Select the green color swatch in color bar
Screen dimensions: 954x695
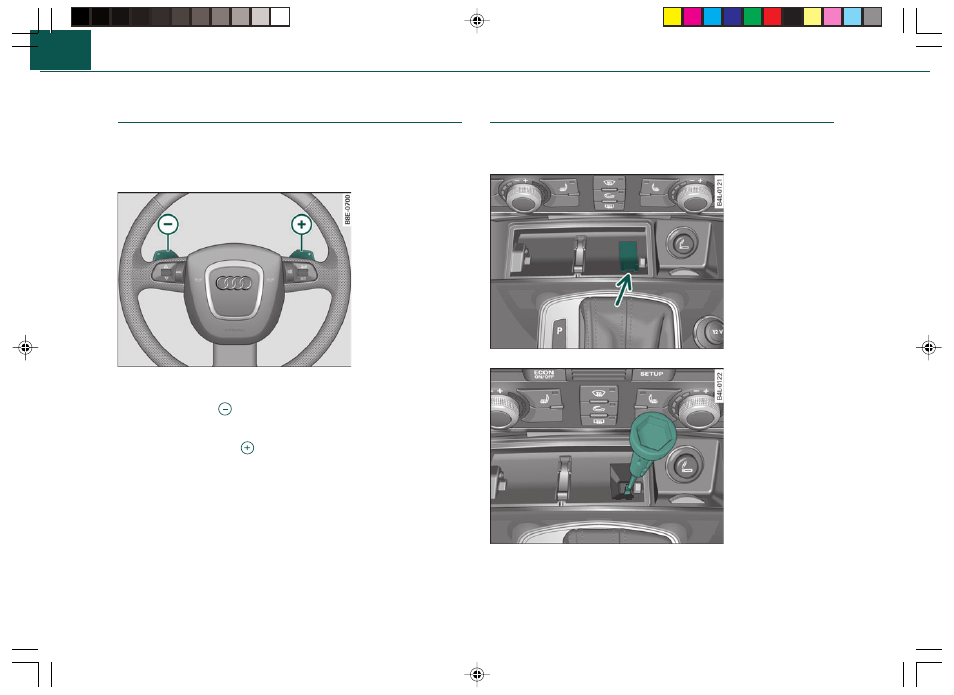click(753, 16)
